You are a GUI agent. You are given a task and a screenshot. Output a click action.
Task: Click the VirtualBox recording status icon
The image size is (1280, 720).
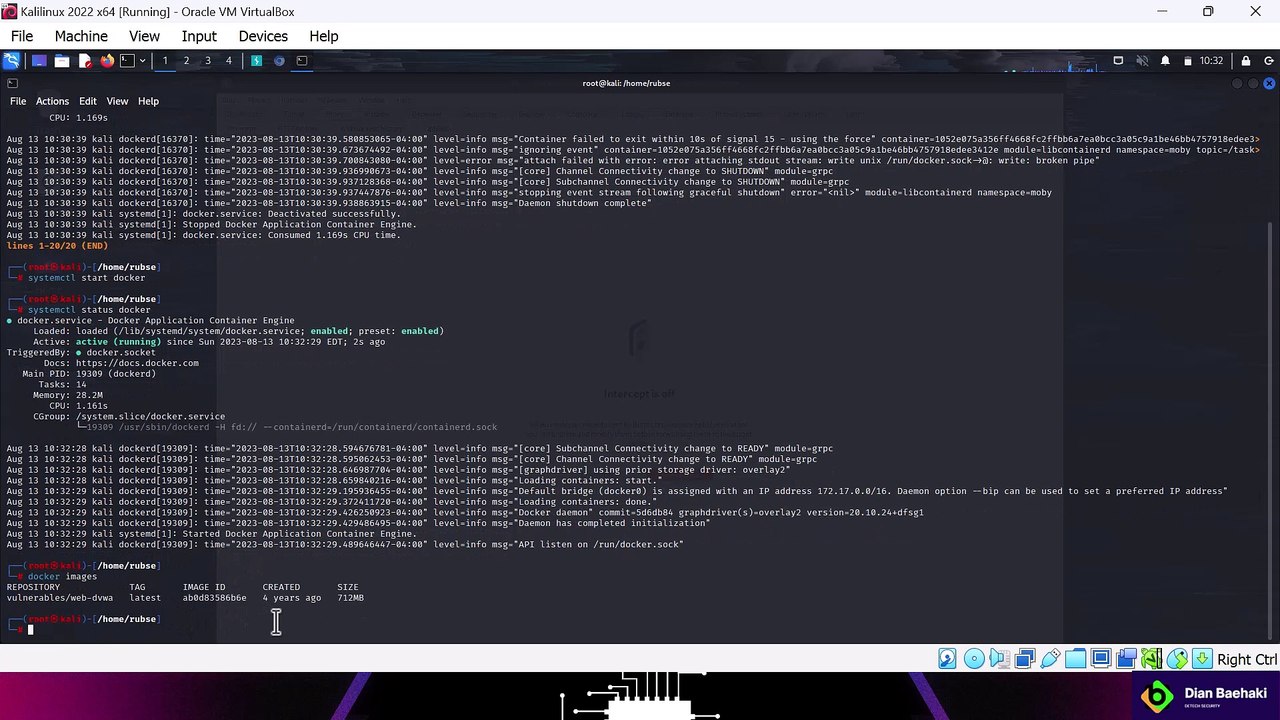pyautogui.click(x=1126, y=659)
